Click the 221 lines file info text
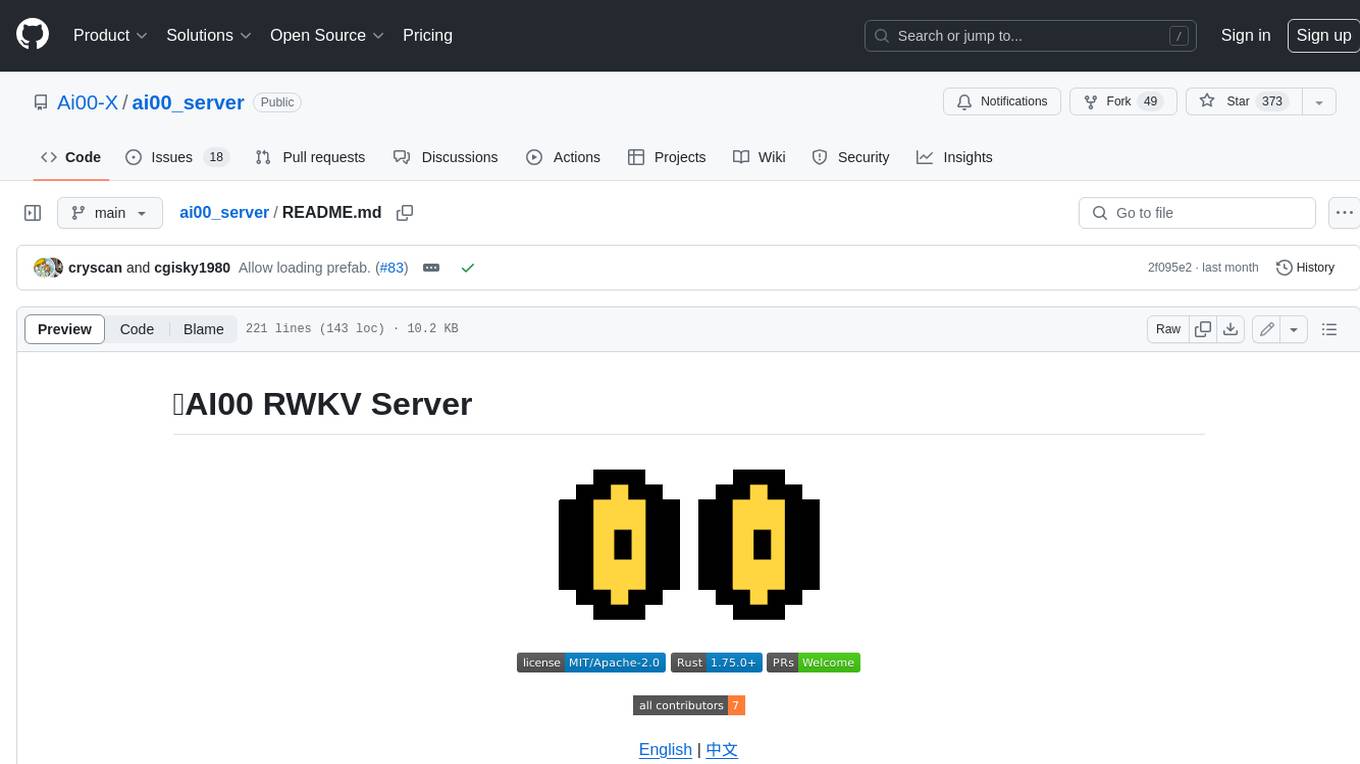1360x764 pixels. [x=352, y=328]
